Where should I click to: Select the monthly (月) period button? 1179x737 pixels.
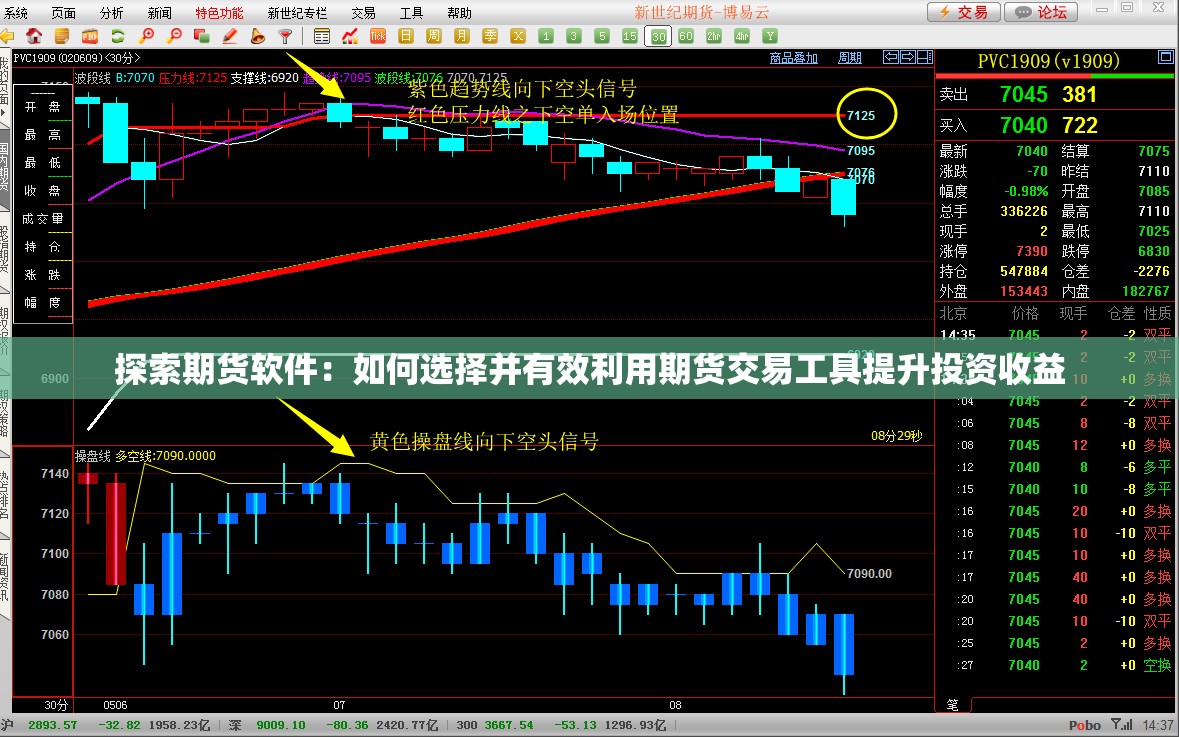click(462, 36)
